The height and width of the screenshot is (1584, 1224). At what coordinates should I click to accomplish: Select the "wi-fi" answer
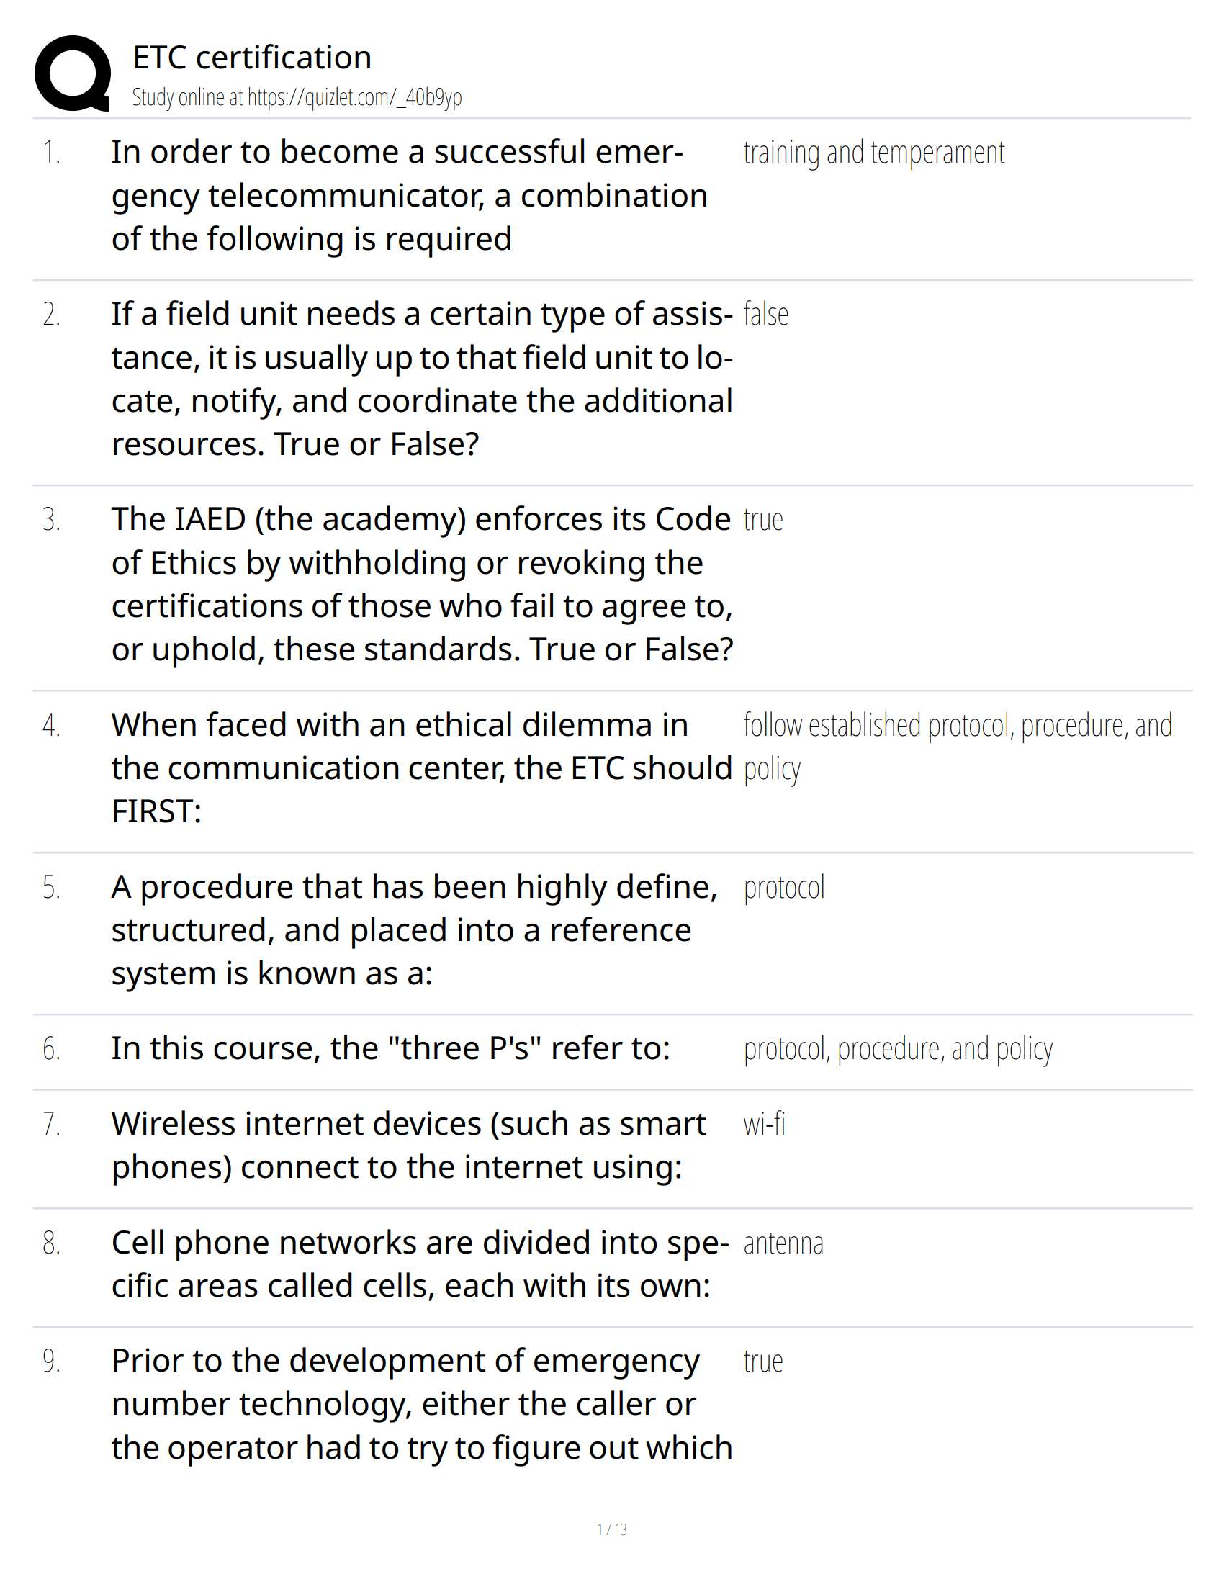click(764, 1125)
